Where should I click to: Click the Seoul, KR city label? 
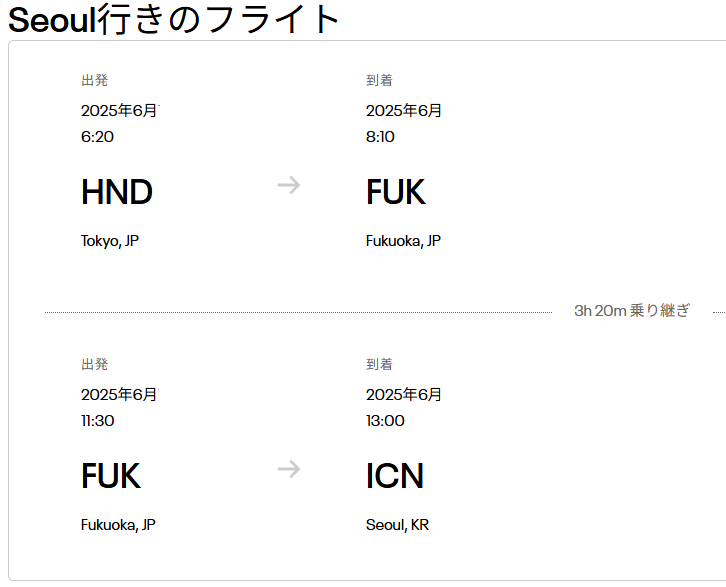pos(397,525)
